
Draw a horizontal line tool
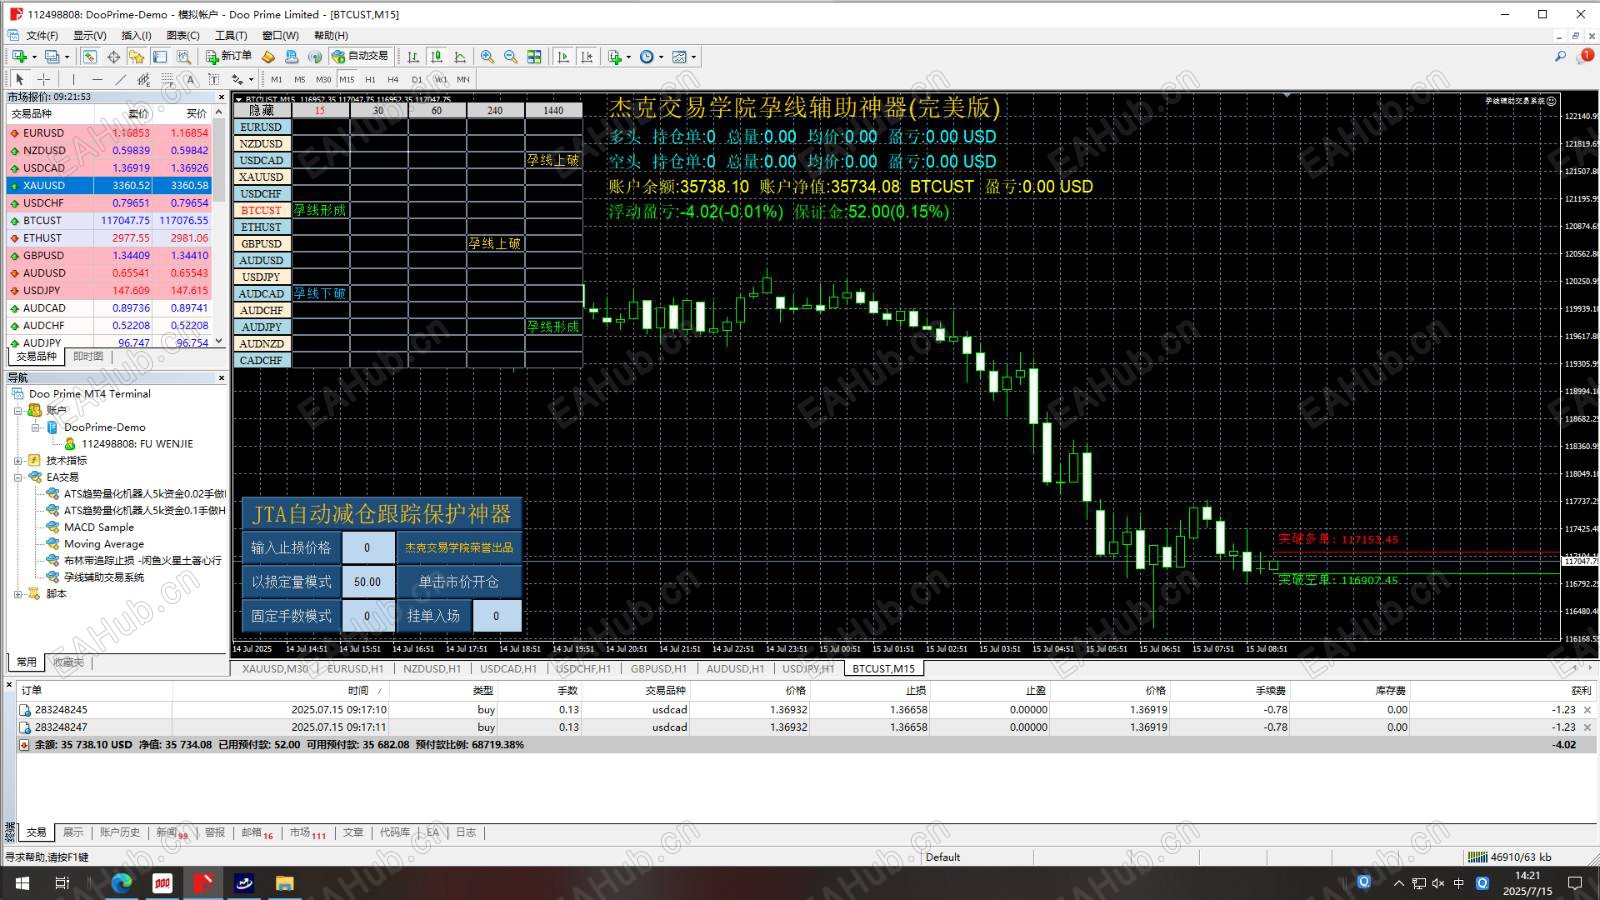point(97,79)
